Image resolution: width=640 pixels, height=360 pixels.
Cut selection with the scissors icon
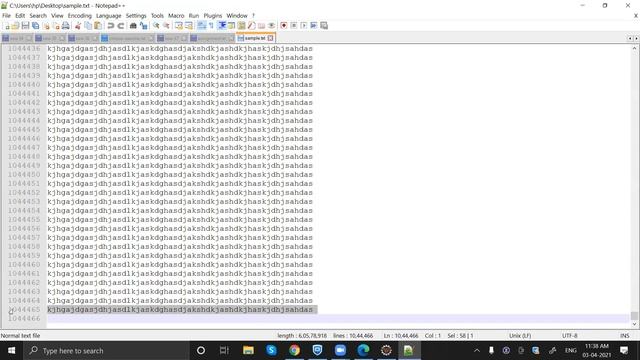coord(78,26)
